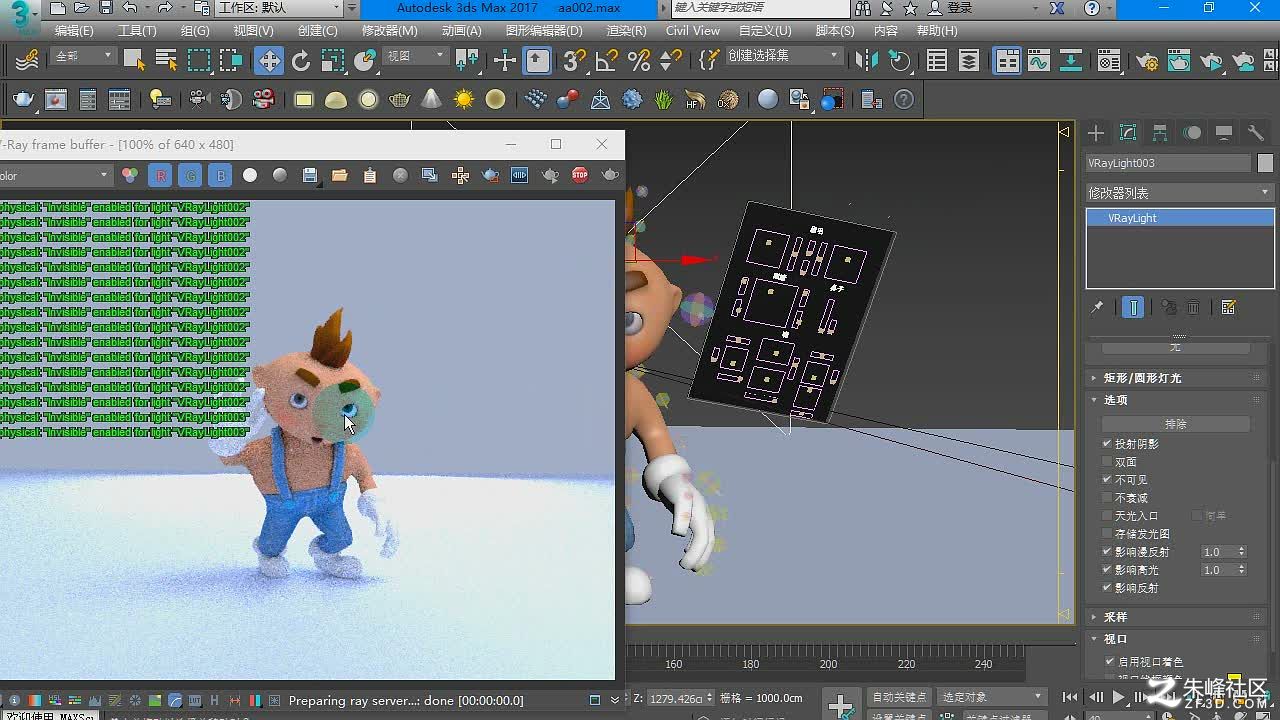Choose the Select Object arrow tool
1280x720 pixels.
click(134, 61)
